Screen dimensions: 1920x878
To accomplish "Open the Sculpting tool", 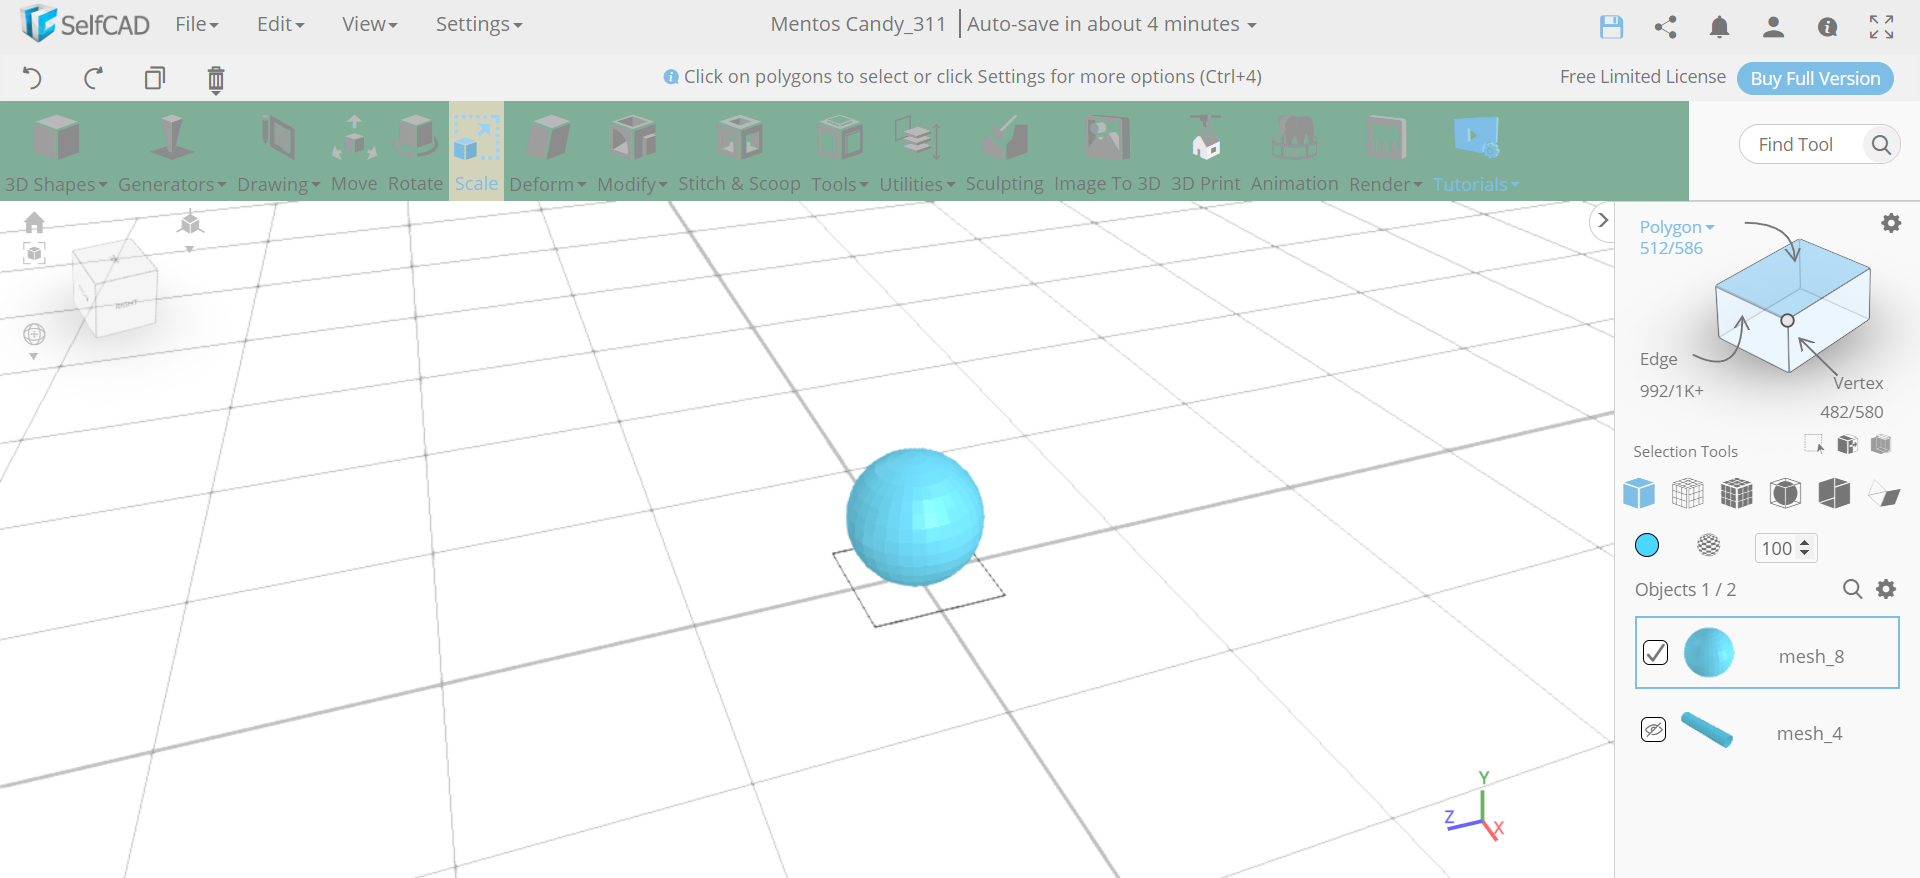I will (x=1004, y=152).
